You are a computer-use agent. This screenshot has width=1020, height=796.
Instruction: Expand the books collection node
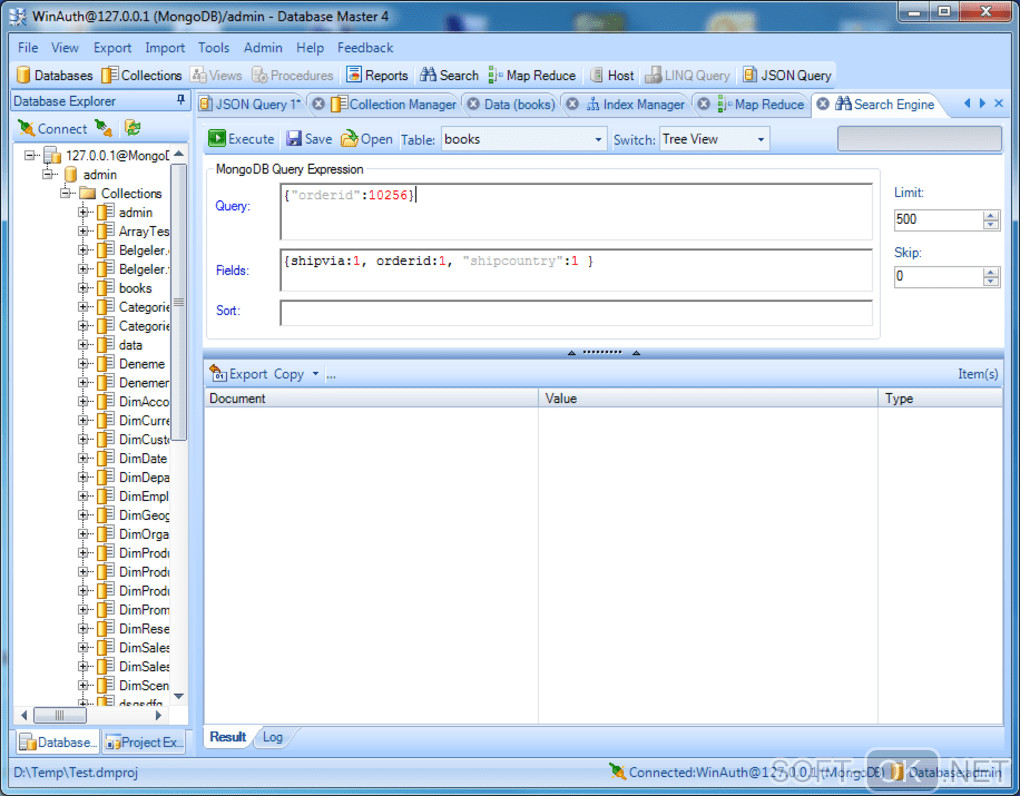[x=84, y=288]
